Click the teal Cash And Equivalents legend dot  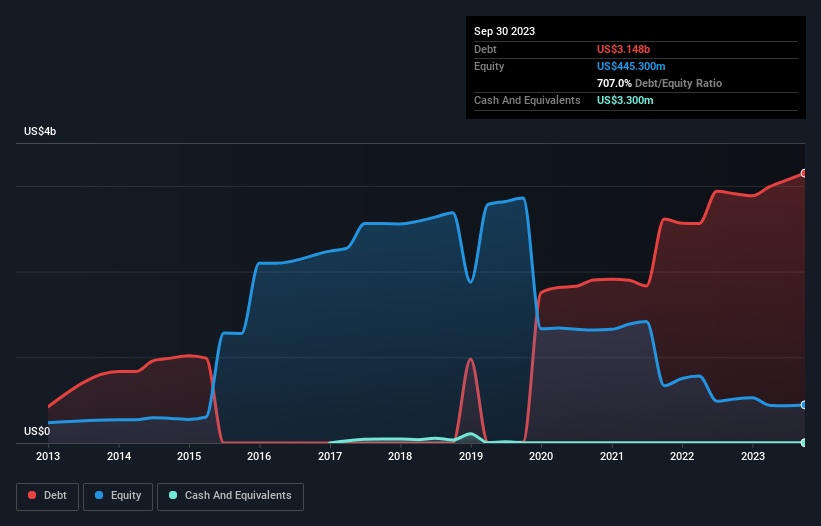pyautogui.click(x=173, y=495)
